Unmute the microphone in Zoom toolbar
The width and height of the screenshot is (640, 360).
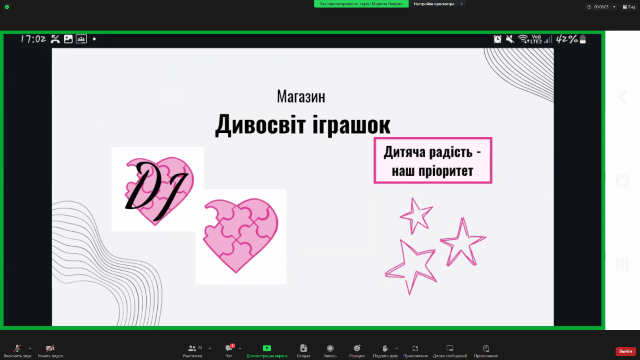17,350
